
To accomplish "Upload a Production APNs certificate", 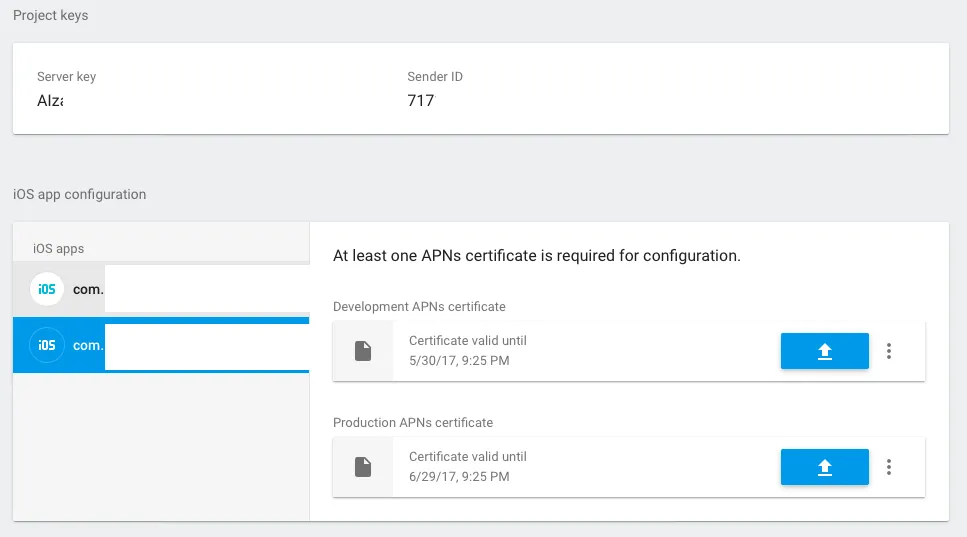I will tap(824, 467).
